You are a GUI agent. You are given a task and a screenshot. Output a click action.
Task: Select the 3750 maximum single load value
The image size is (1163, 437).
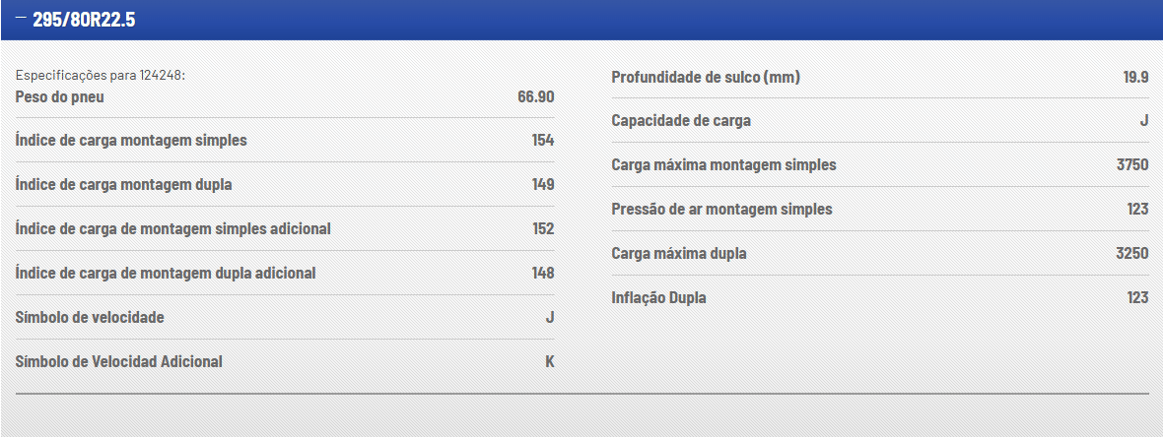pyautogui.click(x=1133, y=165)
